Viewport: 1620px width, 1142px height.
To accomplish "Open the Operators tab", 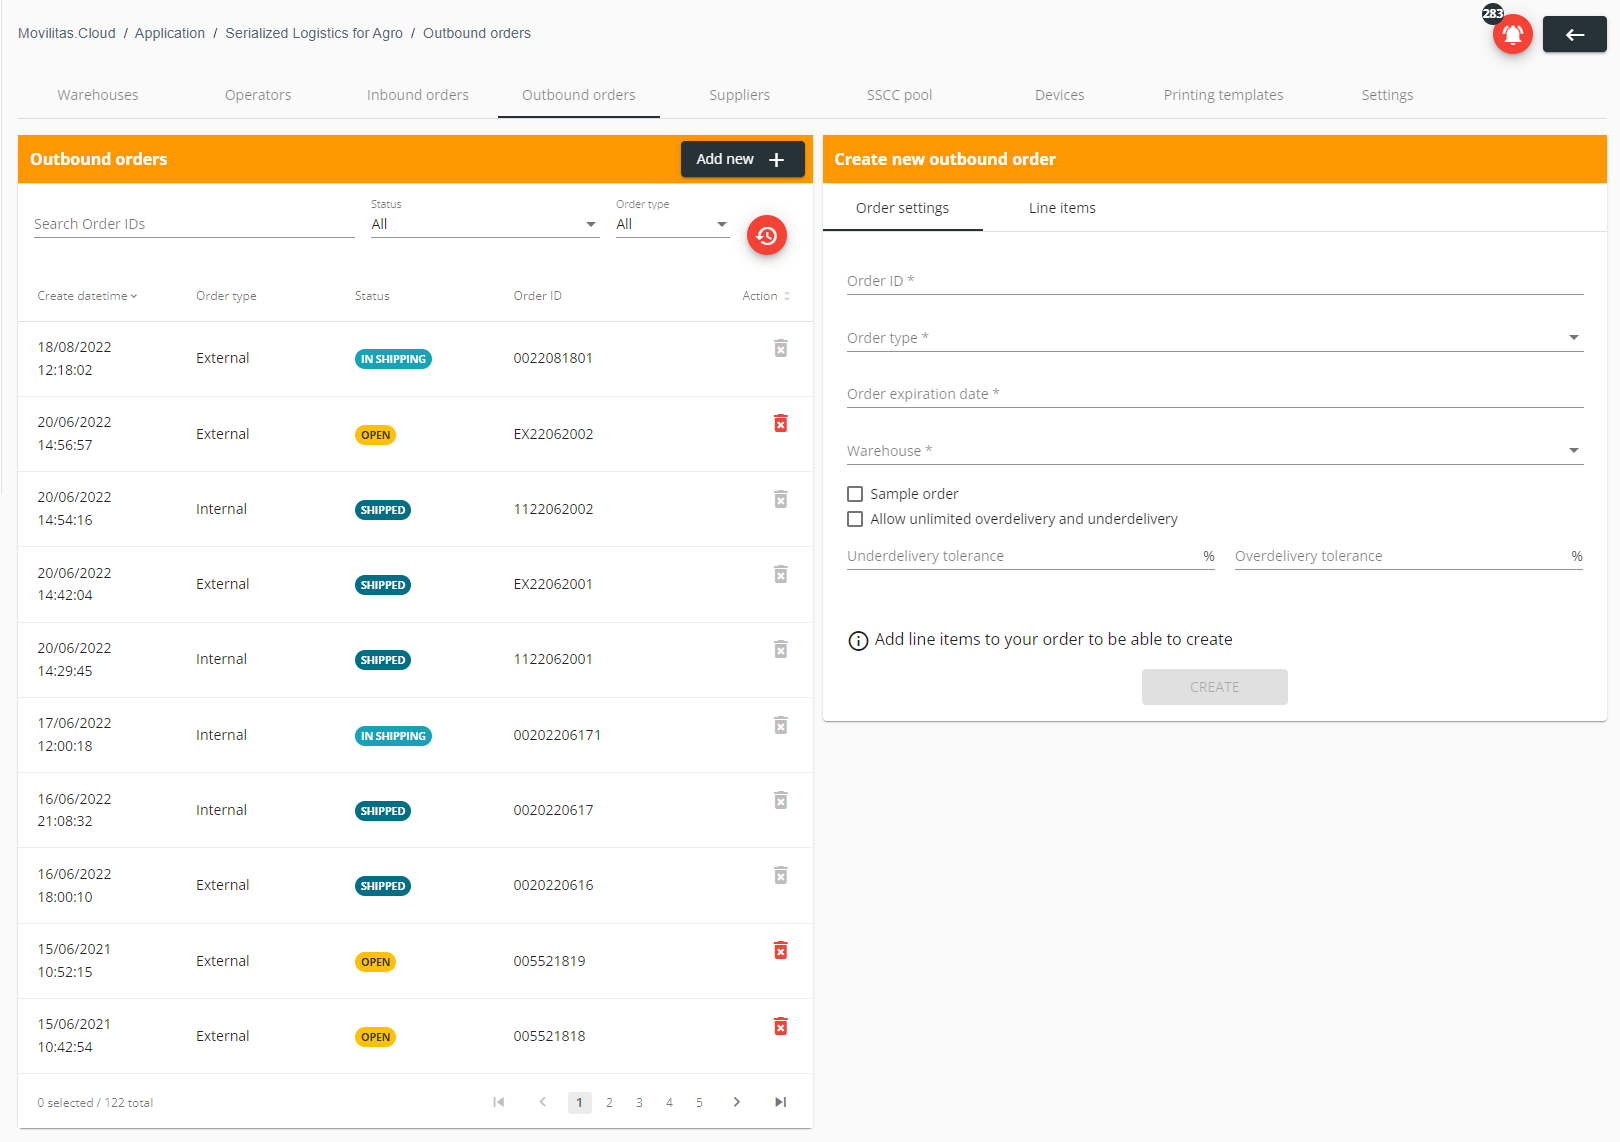I will 258,95.
